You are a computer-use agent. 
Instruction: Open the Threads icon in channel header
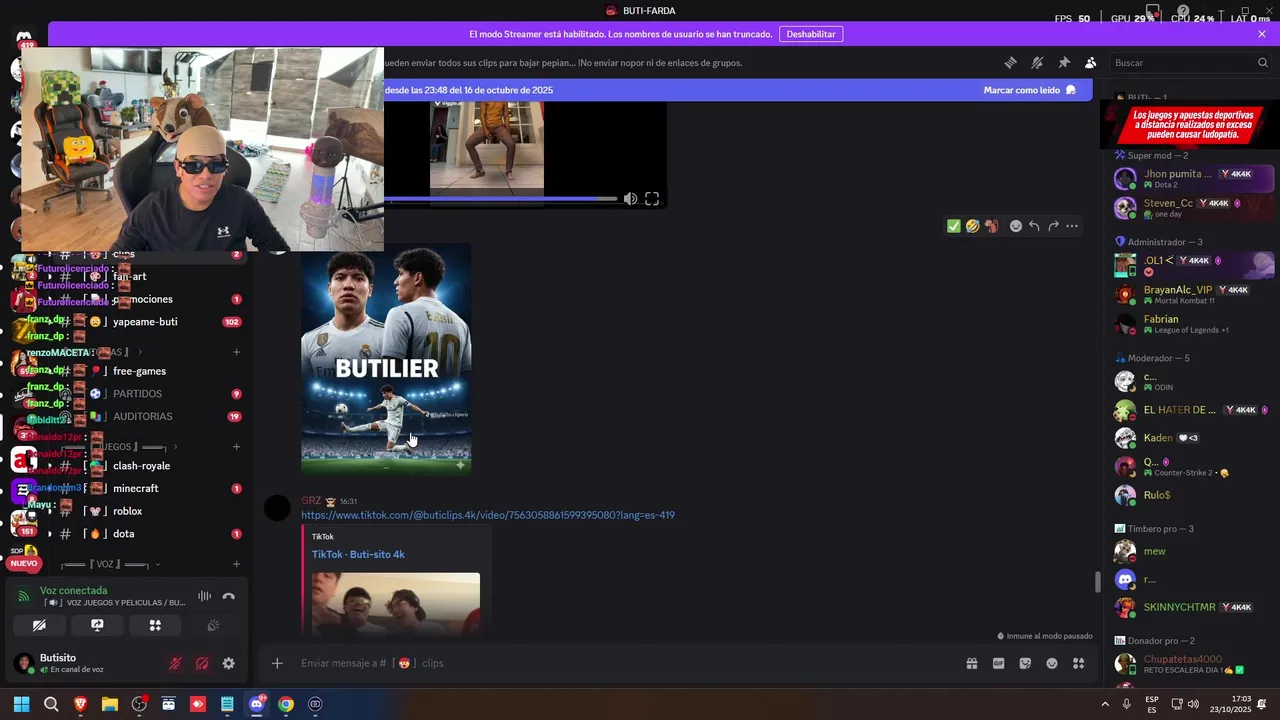point(1010,62)
